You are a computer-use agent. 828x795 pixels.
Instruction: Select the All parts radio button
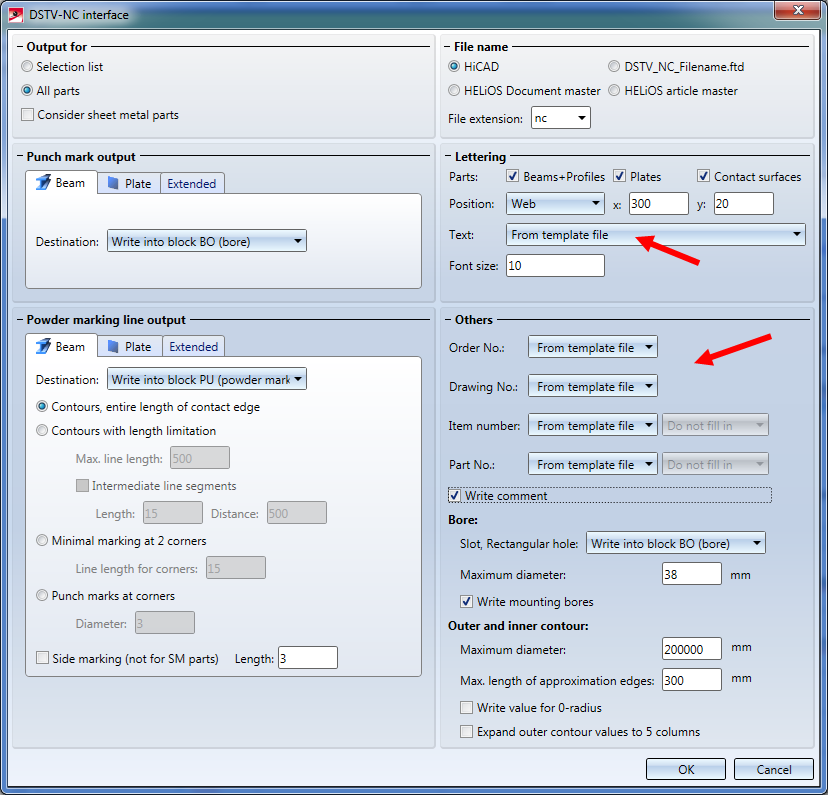27,90
